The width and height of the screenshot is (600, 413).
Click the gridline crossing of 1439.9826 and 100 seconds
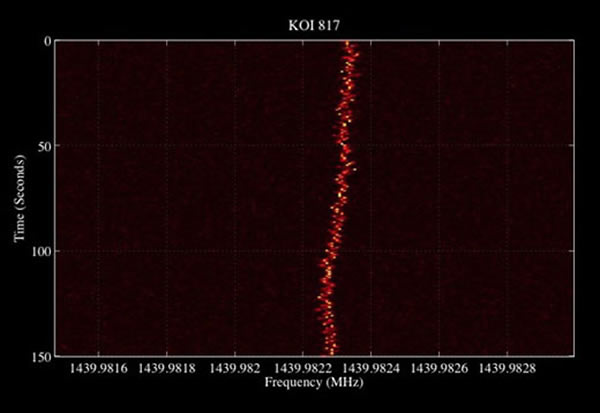pos(440,251)
